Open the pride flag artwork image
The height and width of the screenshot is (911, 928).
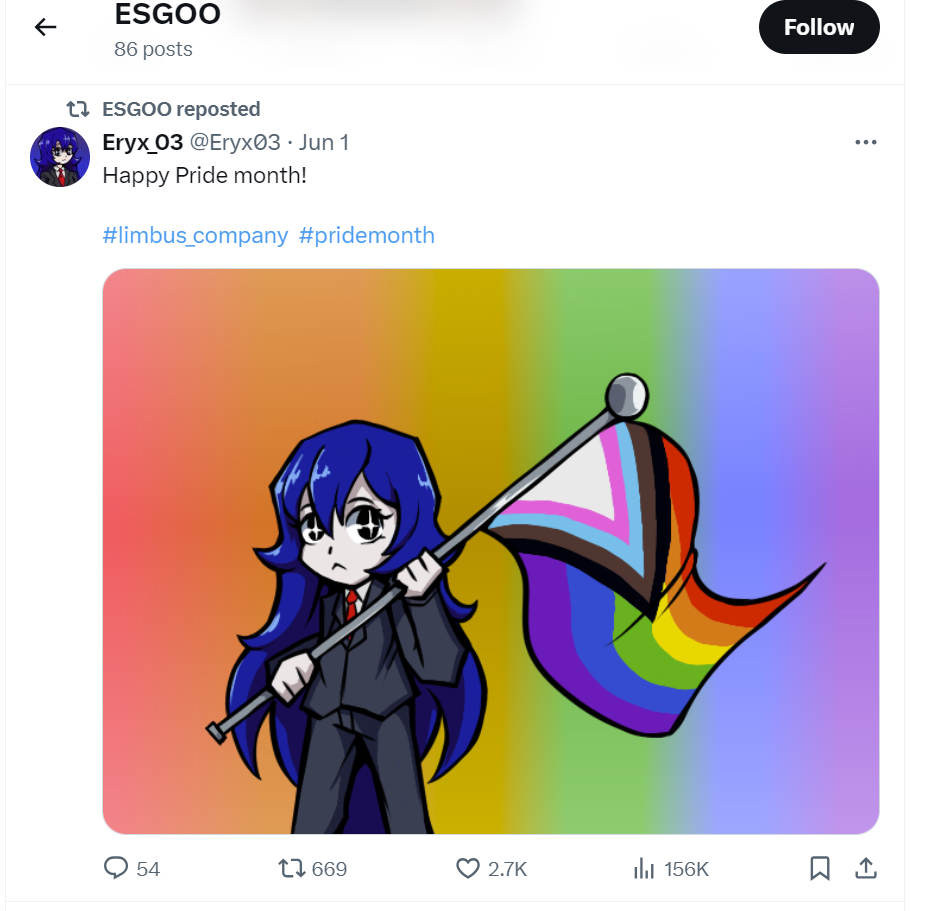[491, 551]
